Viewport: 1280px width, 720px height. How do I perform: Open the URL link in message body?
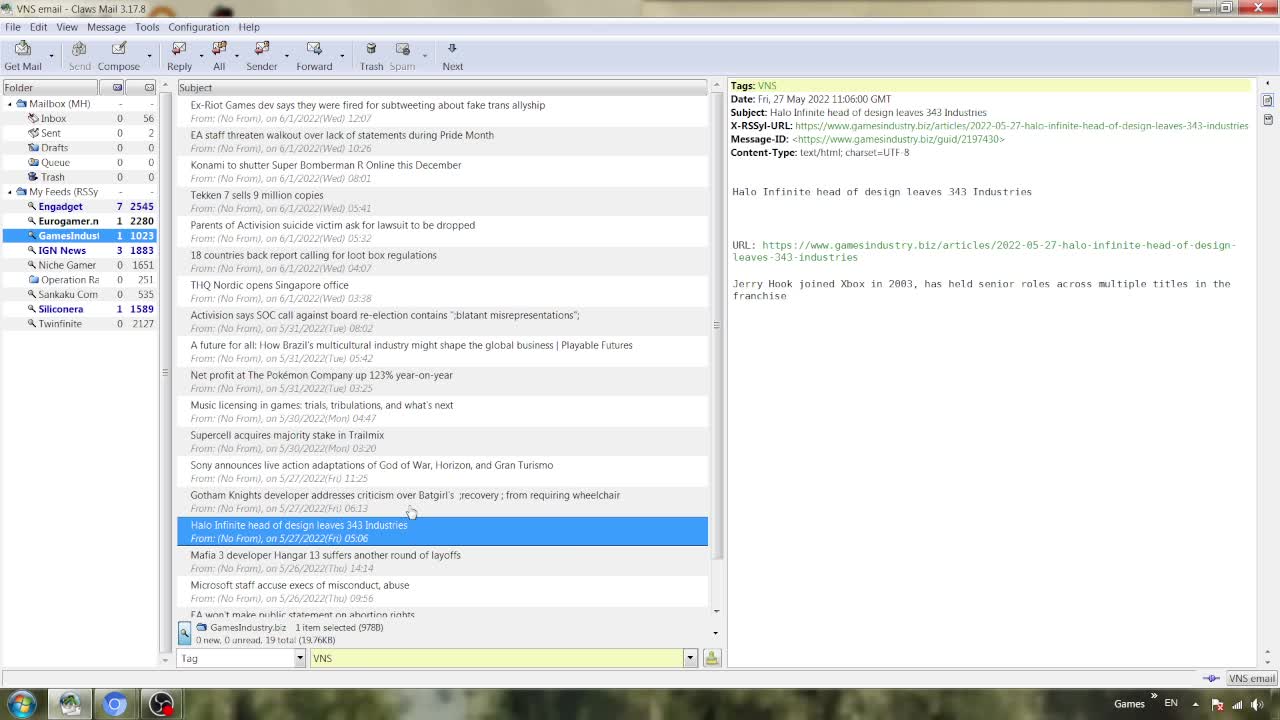pos(984,251)
